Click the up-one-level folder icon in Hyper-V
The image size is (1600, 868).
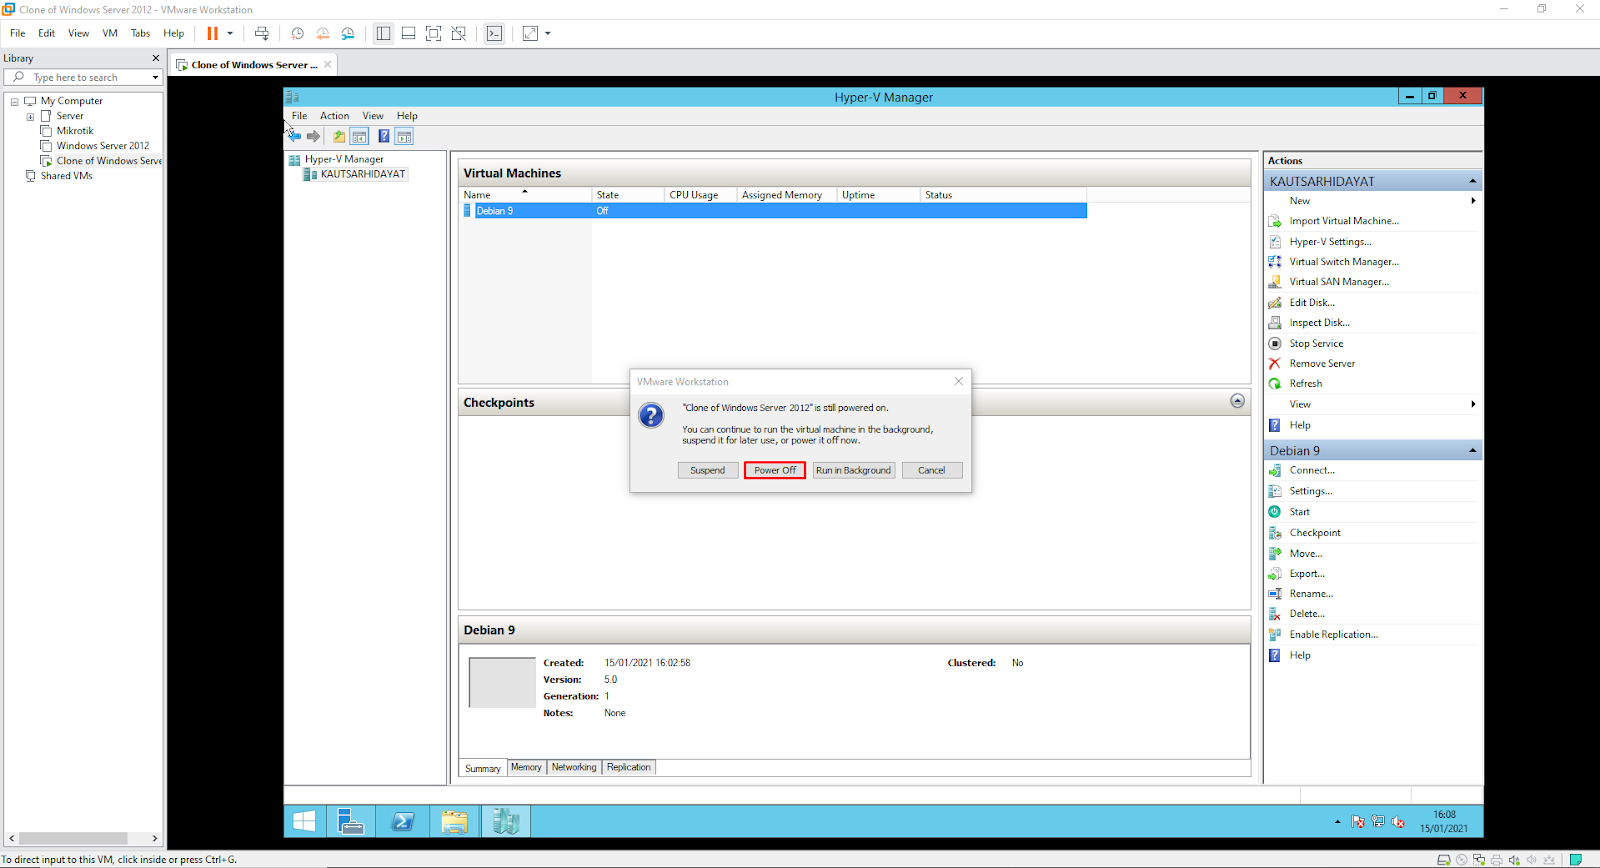point(339,136)
